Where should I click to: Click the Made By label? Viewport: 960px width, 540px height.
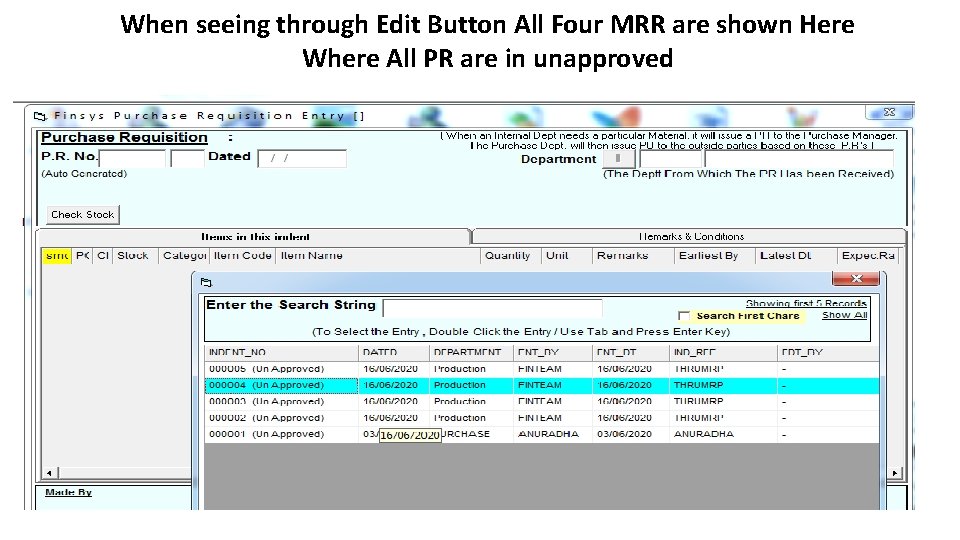[x=68, y=492]
